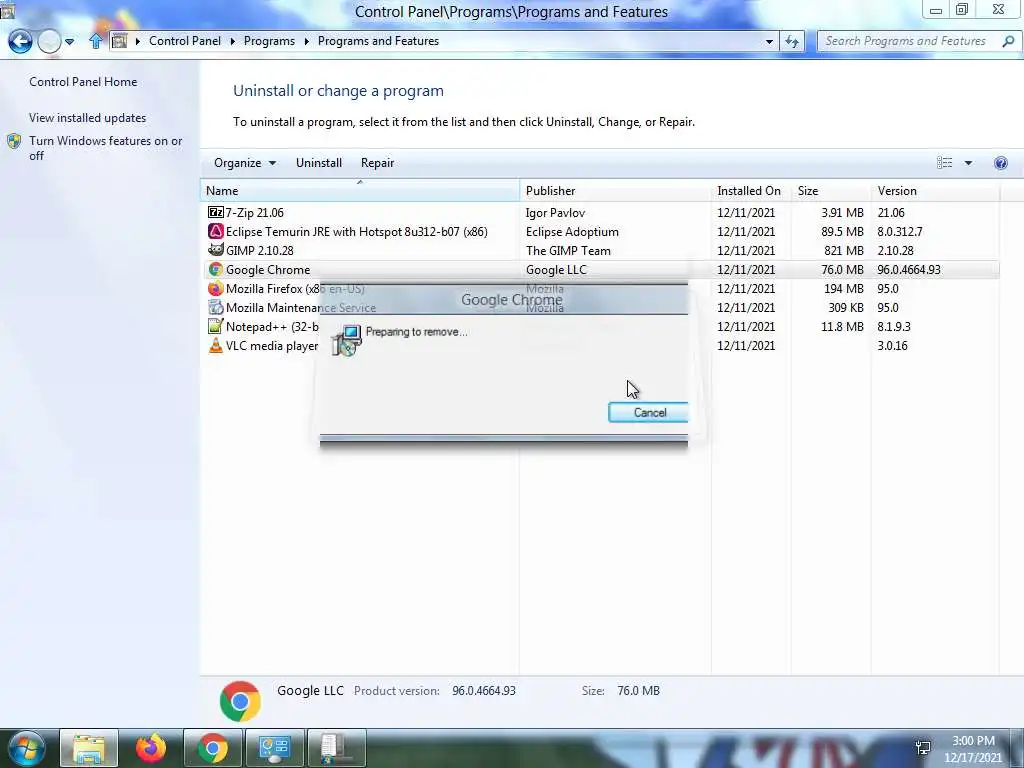Switch to Control Panel taskbar button
This screenshot has height=768, width=1024.
pyautogui.click(x=274, y=748)
